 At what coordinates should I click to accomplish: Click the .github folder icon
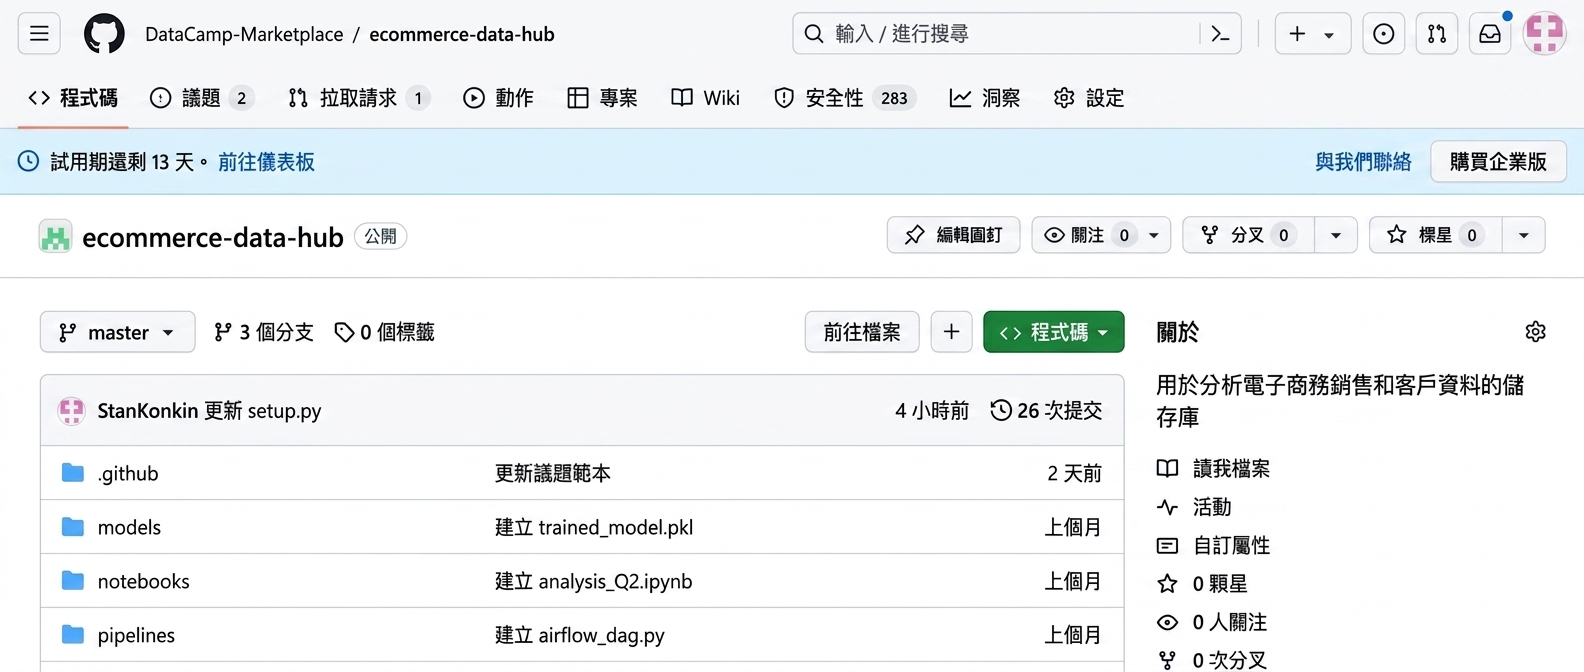pyautogui.click(x=72, y=472)
